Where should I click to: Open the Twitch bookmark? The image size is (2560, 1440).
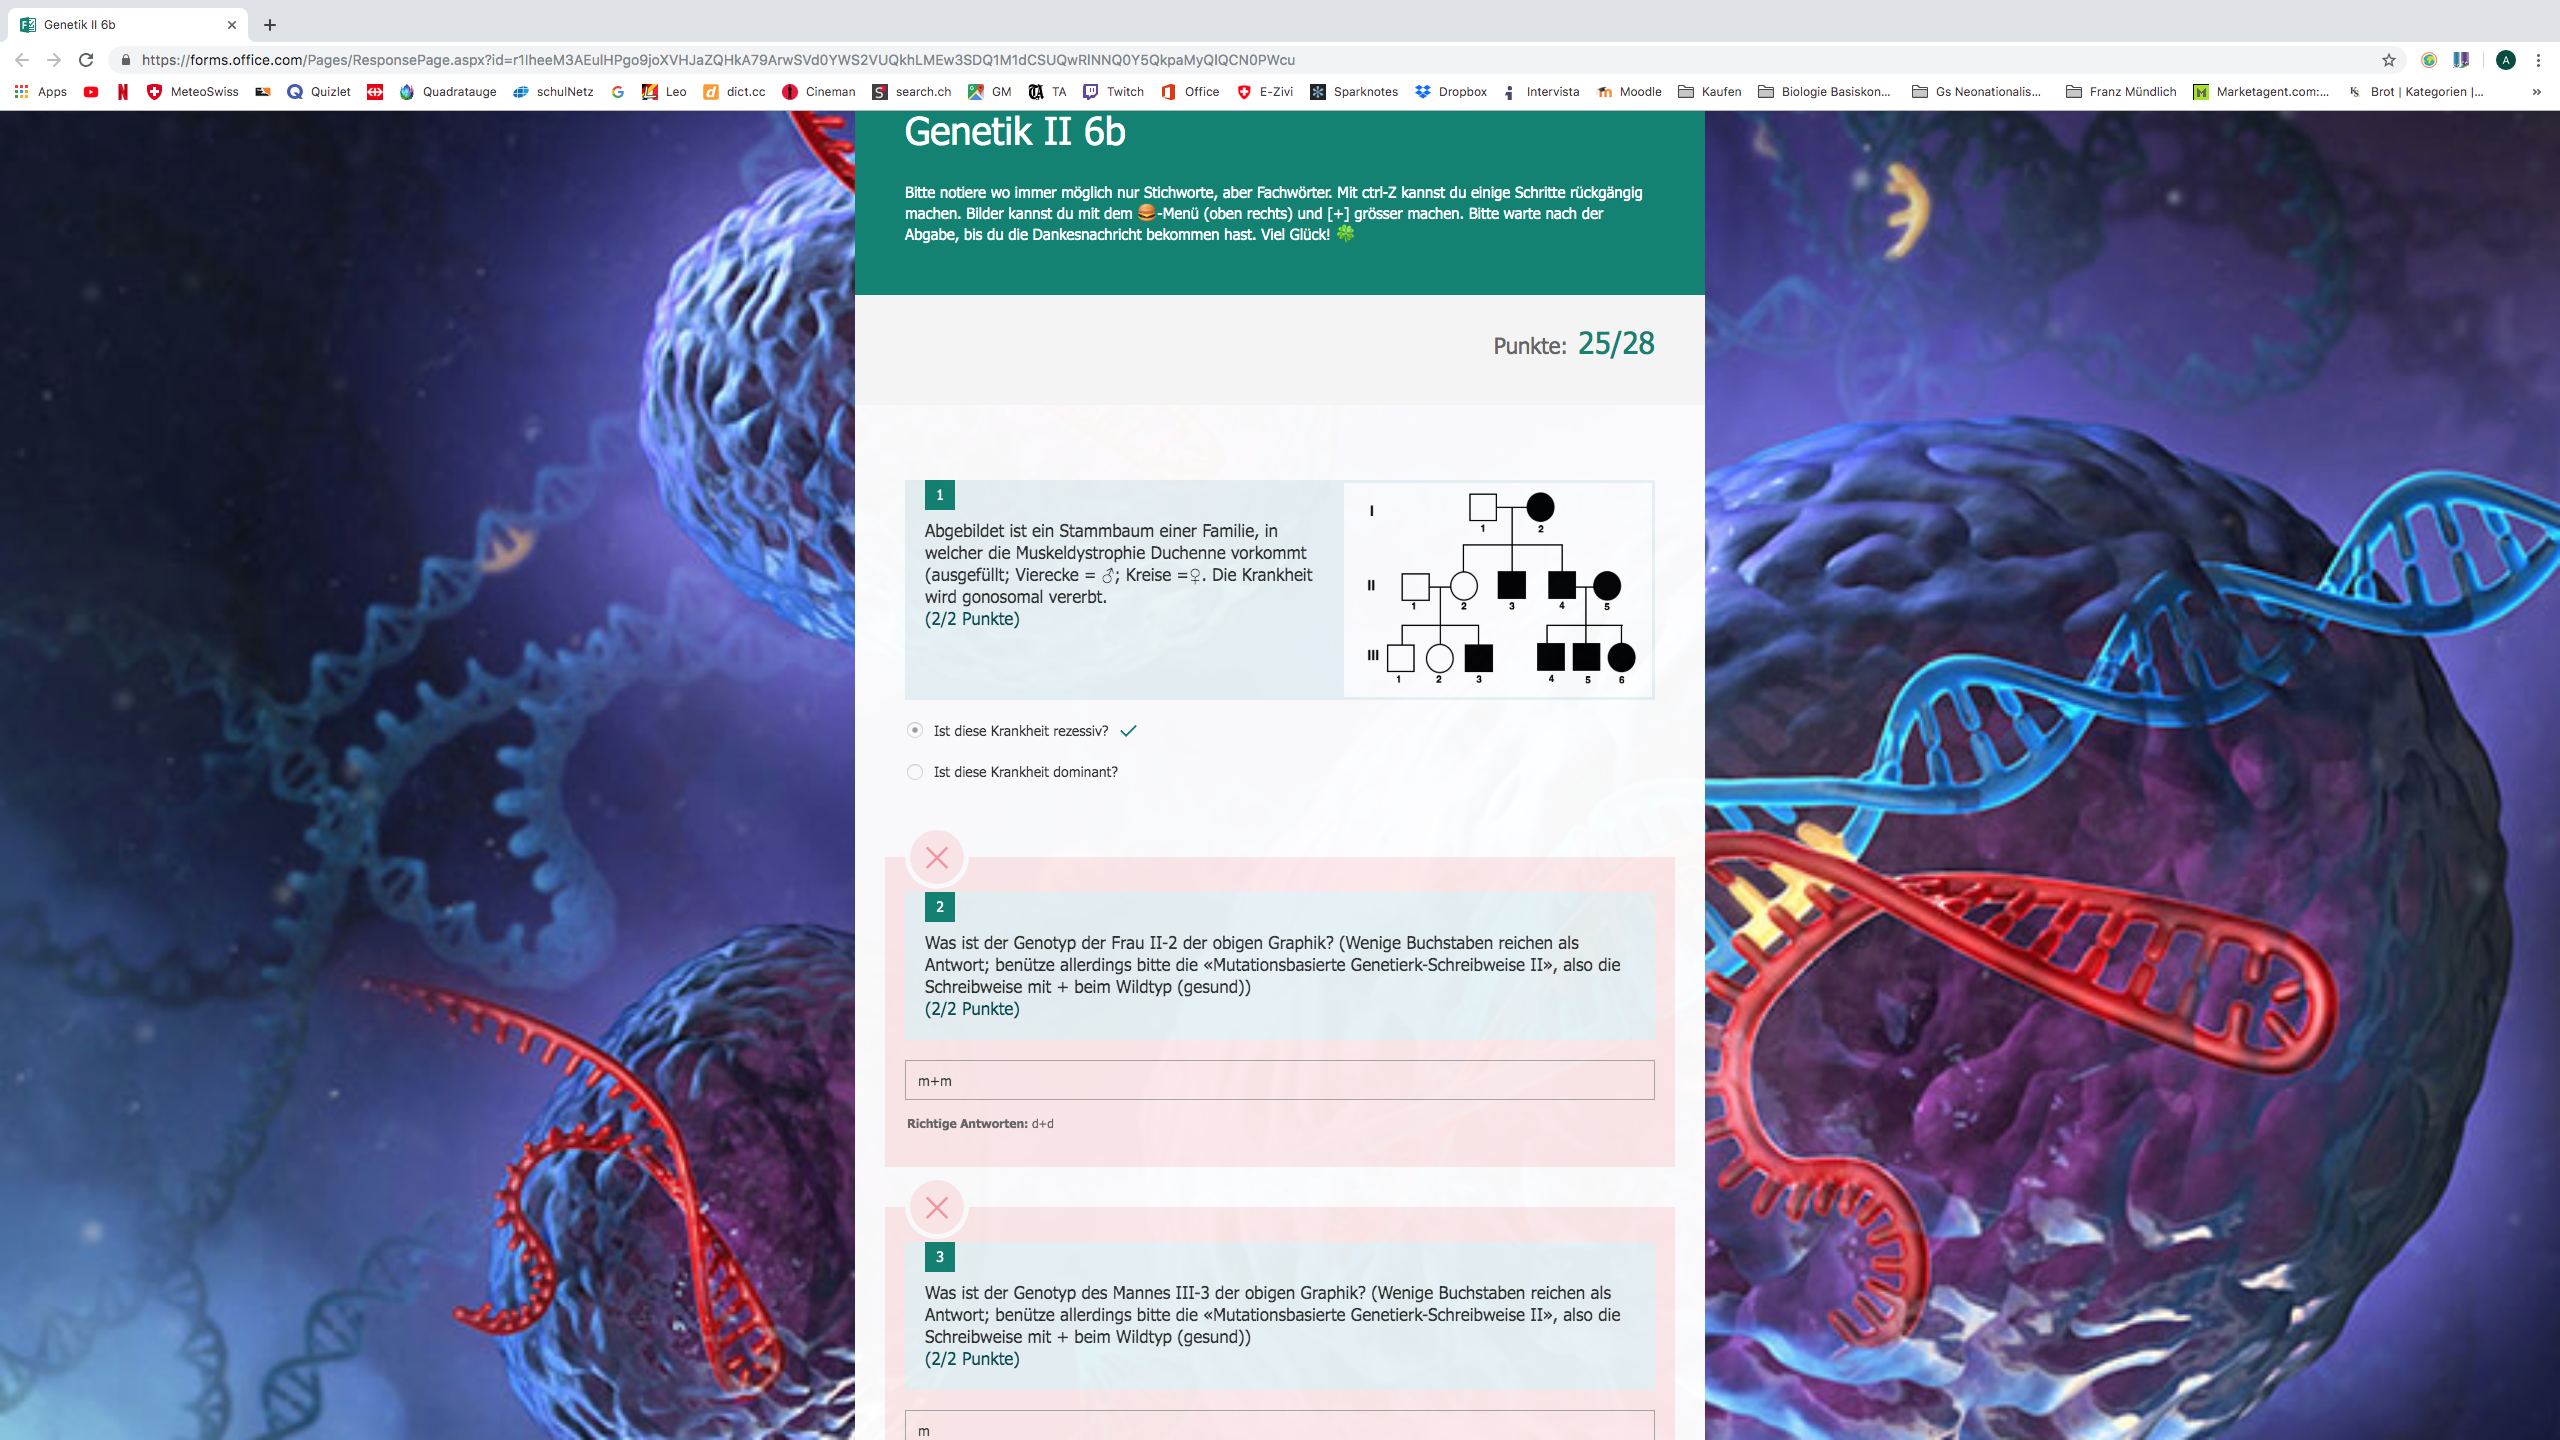1113,92
